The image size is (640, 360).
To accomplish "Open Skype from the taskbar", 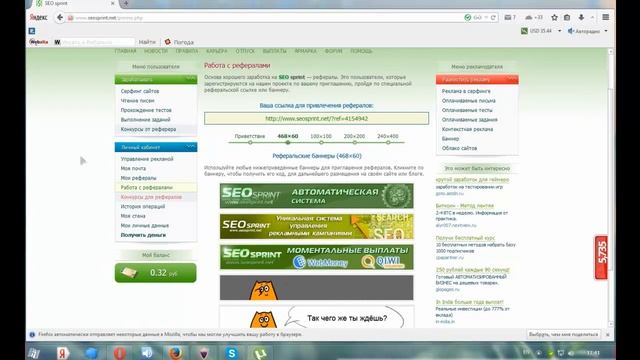I will [231, 353].
